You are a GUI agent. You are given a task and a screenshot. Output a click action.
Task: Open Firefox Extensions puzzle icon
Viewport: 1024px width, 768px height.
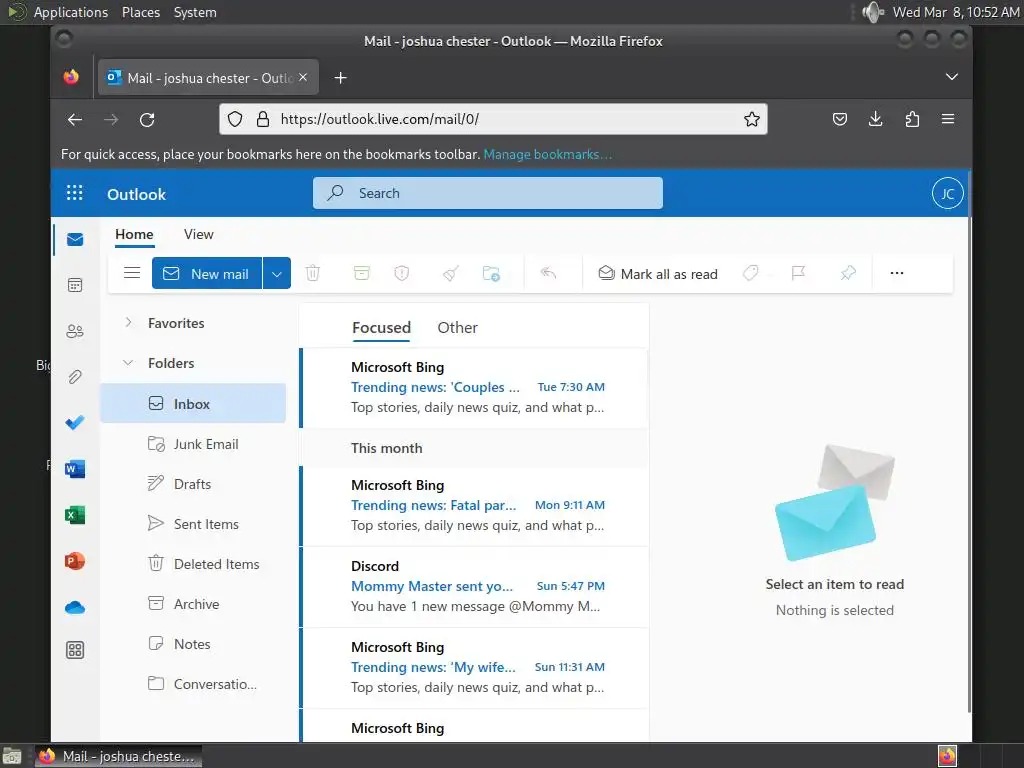[x=912, y=119]
